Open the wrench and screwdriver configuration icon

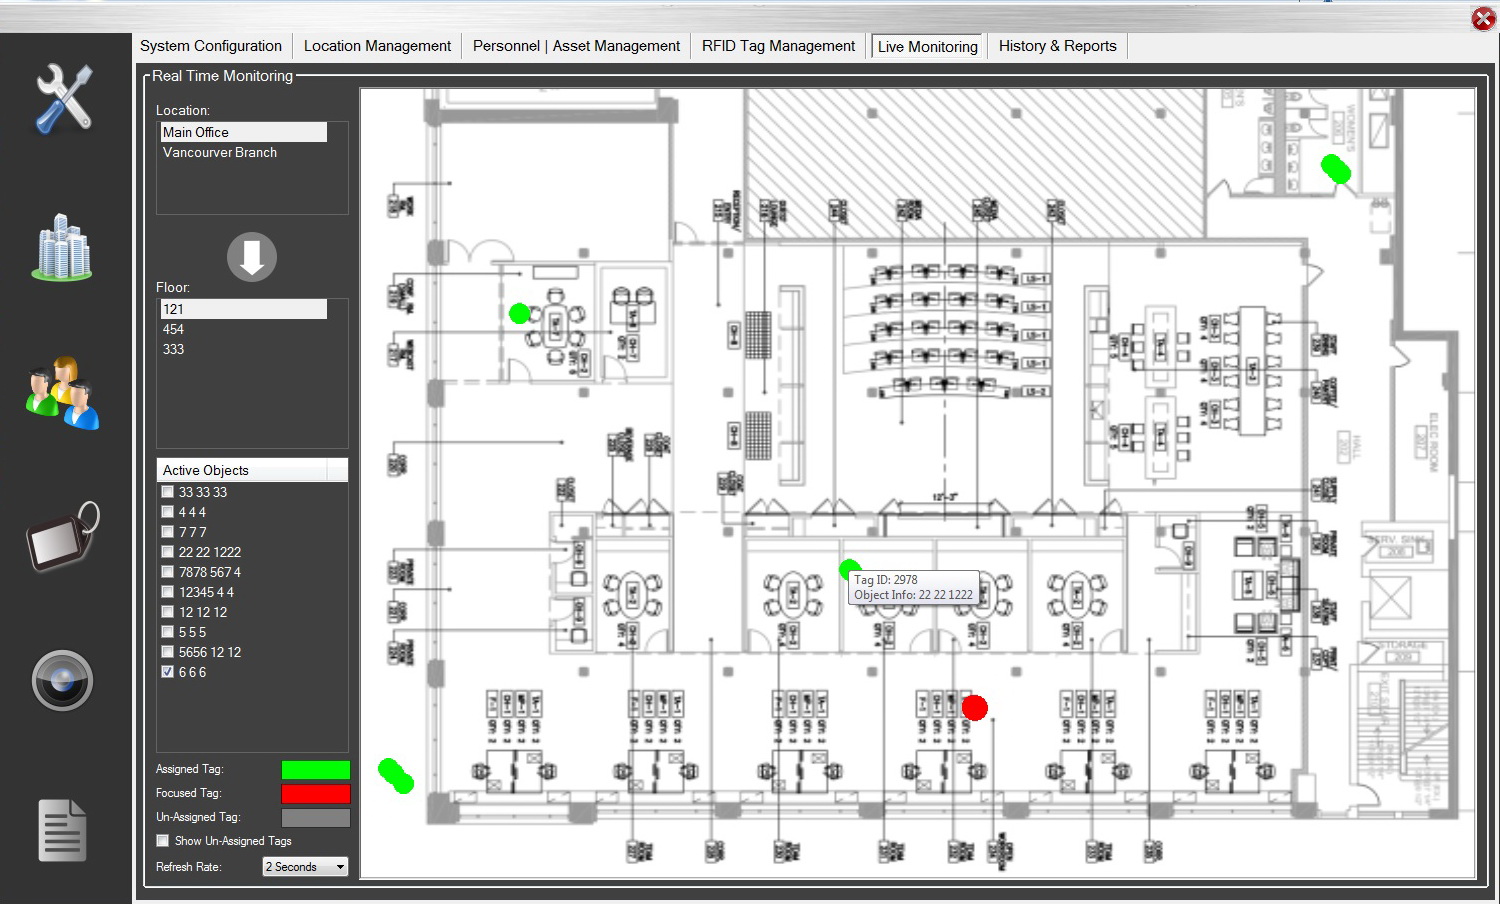tap(64, 99)
